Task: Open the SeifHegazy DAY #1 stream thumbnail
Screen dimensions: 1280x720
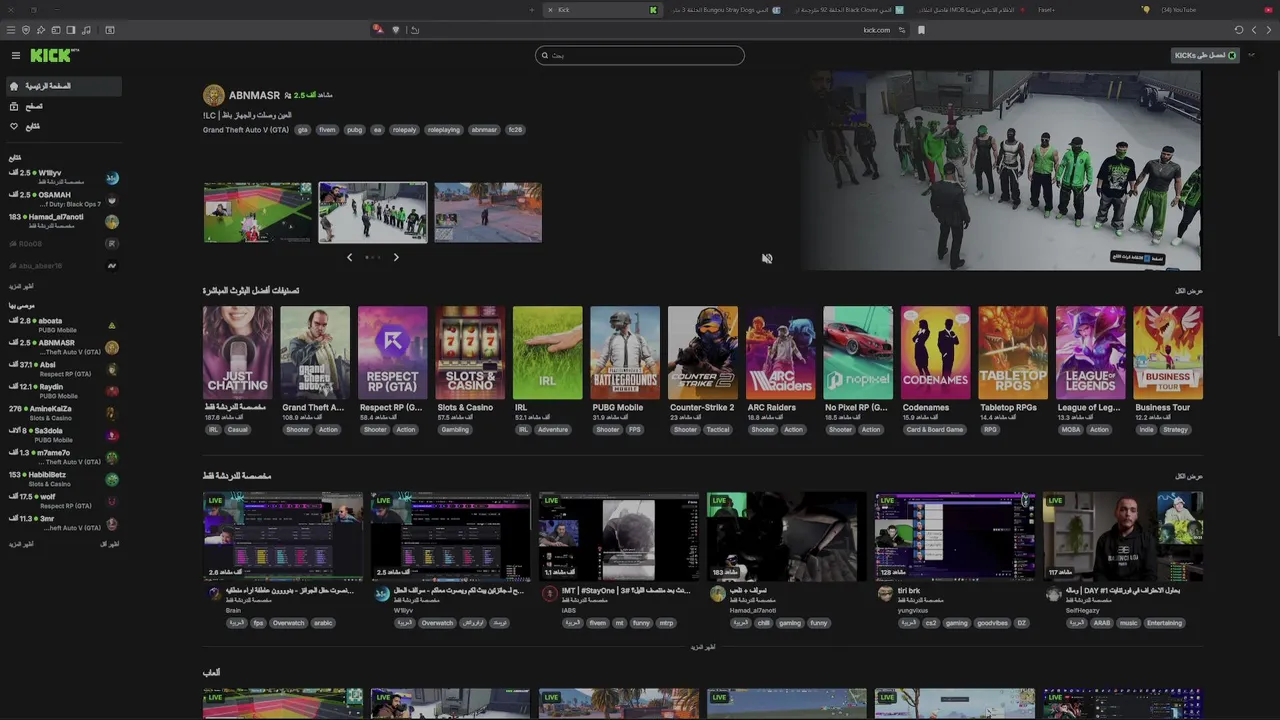Action: 1123,536
